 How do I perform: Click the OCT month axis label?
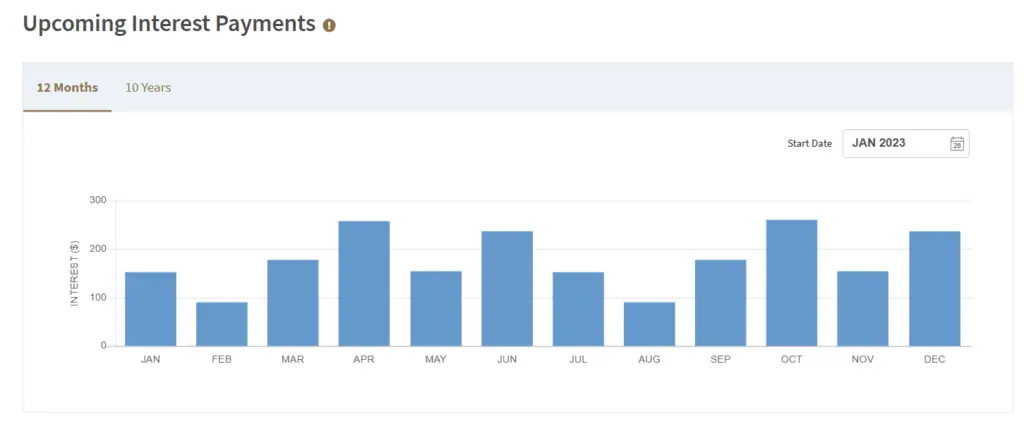click(x=792, y=360)
